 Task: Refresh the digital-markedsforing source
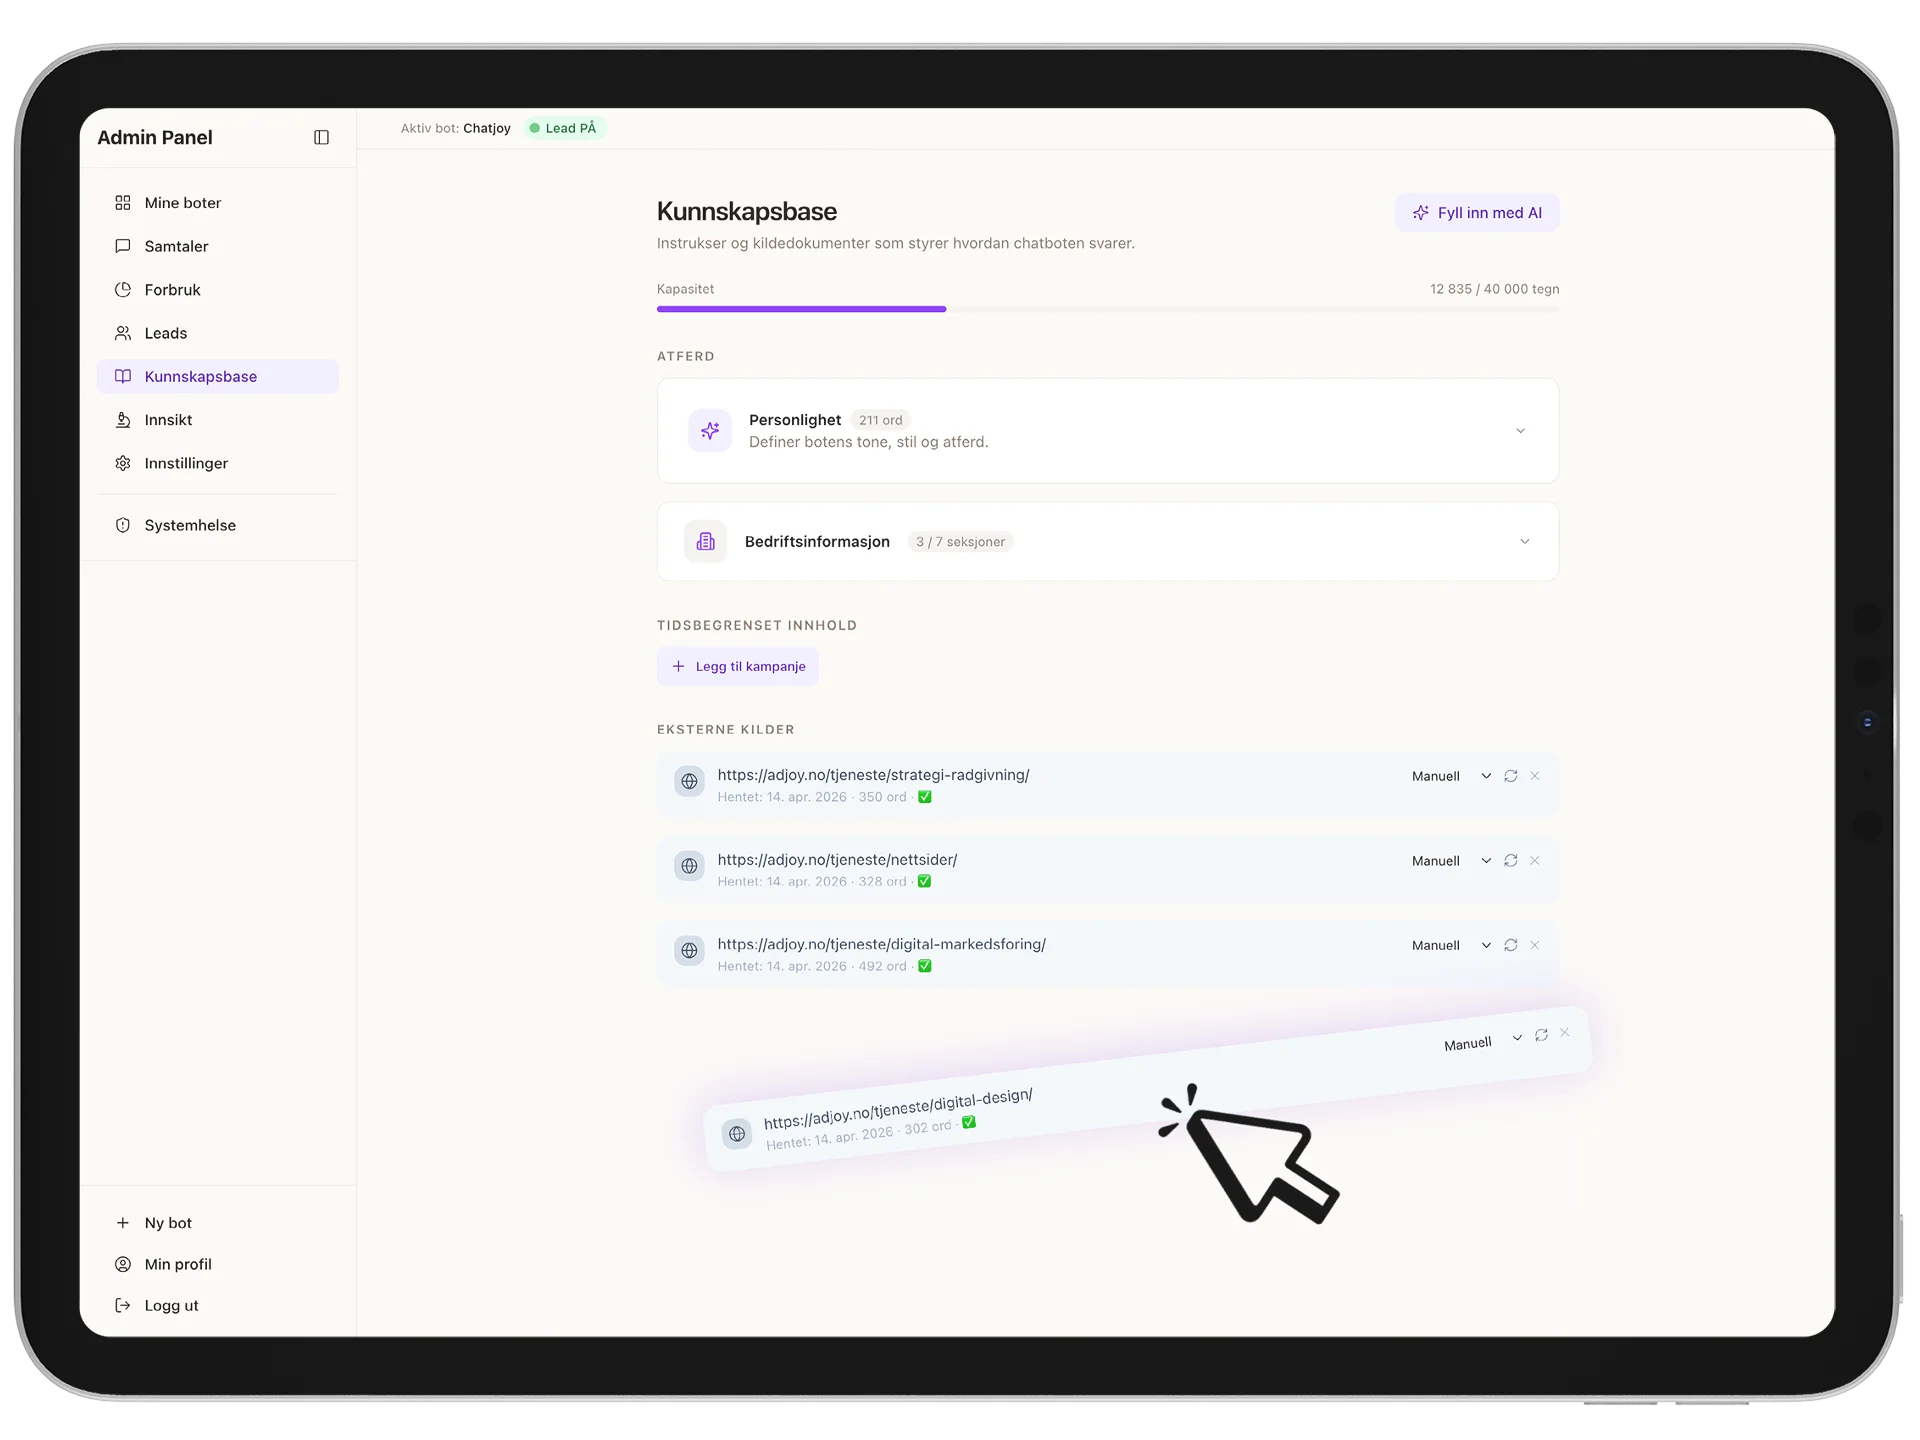tap(1510, 945)
